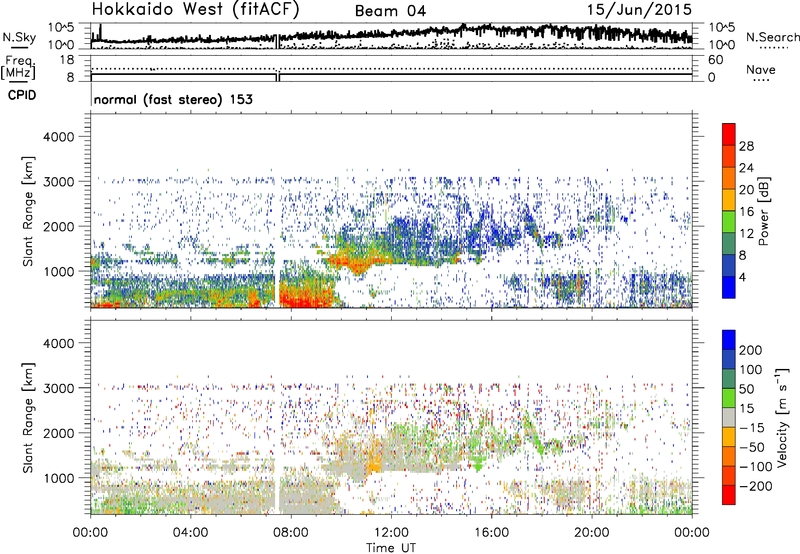Click the '16' power scale value

(746, 212)
